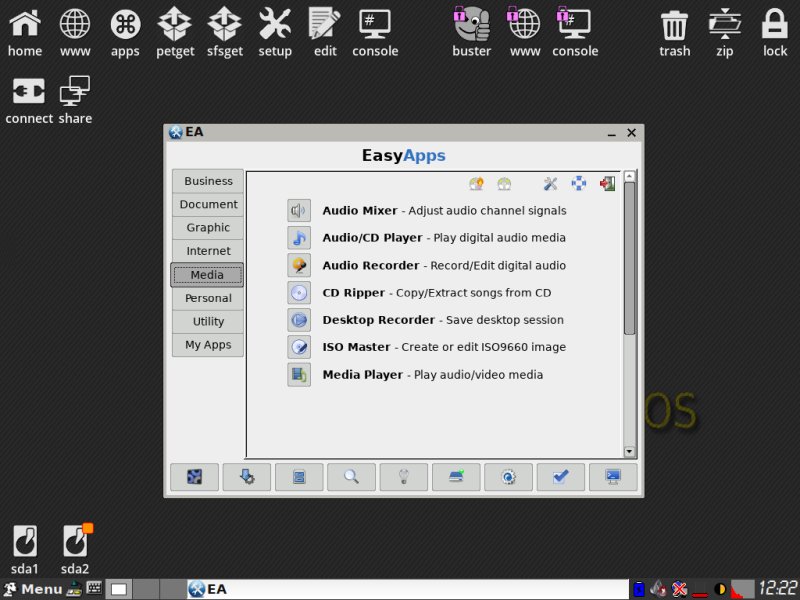Click the blue checkmark button in EasyApps toolbar
This screenshot has height=600, width=800.
tap(561, 477)
